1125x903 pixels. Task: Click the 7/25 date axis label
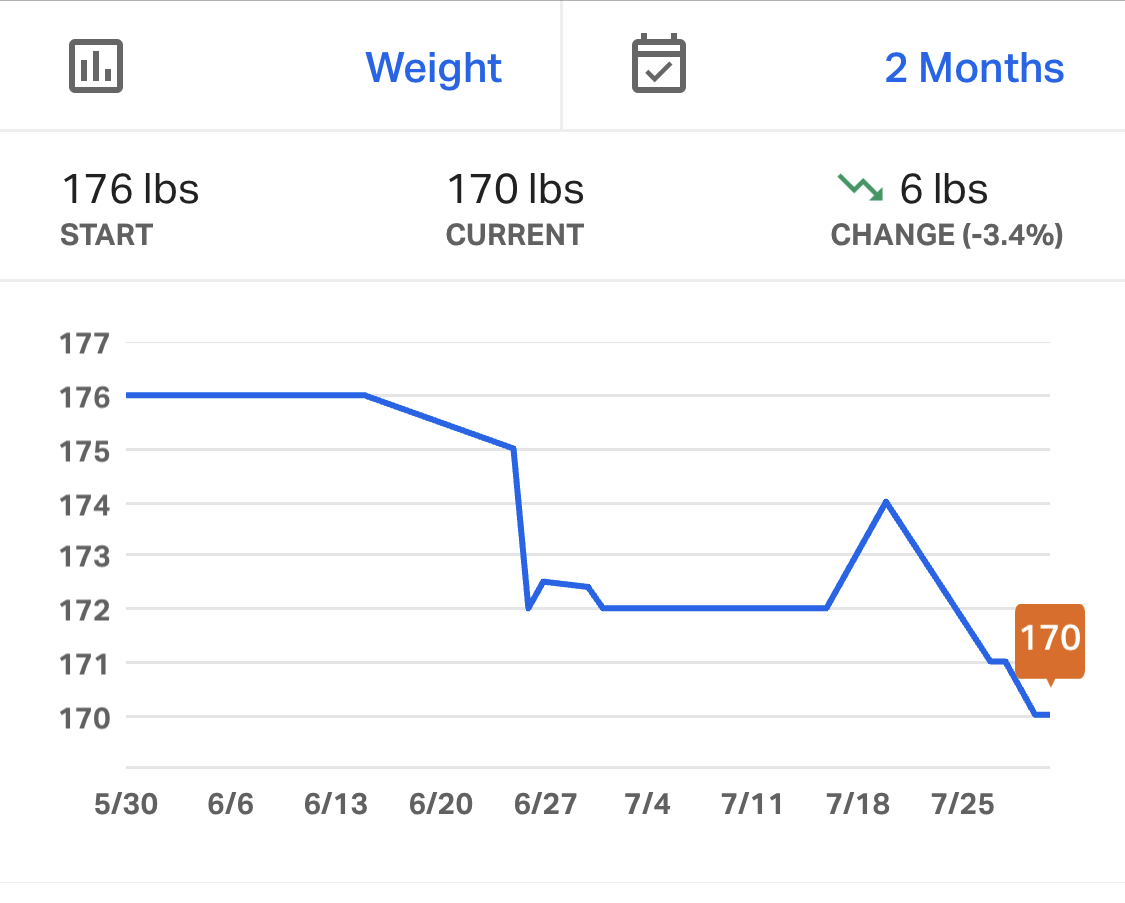click(x=963, y=804)
